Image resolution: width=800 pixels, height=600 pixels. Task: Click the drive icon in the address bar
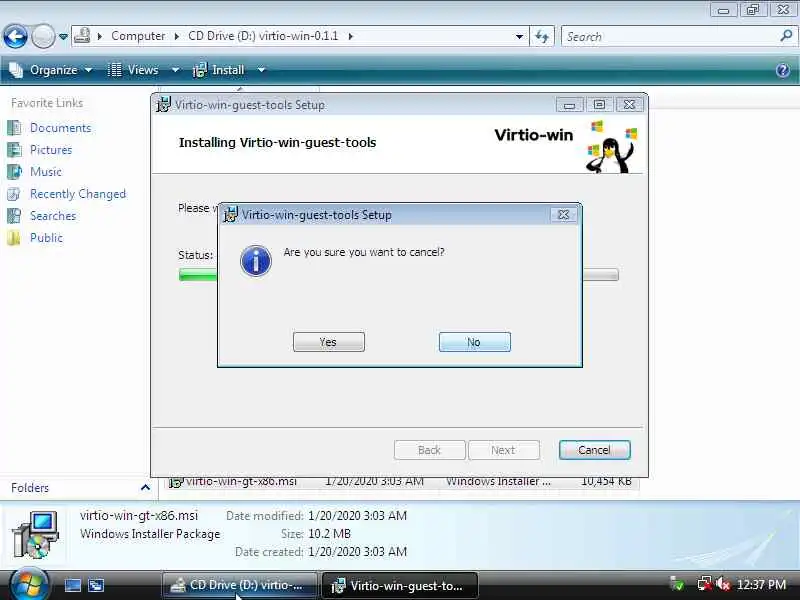point(82,36)
